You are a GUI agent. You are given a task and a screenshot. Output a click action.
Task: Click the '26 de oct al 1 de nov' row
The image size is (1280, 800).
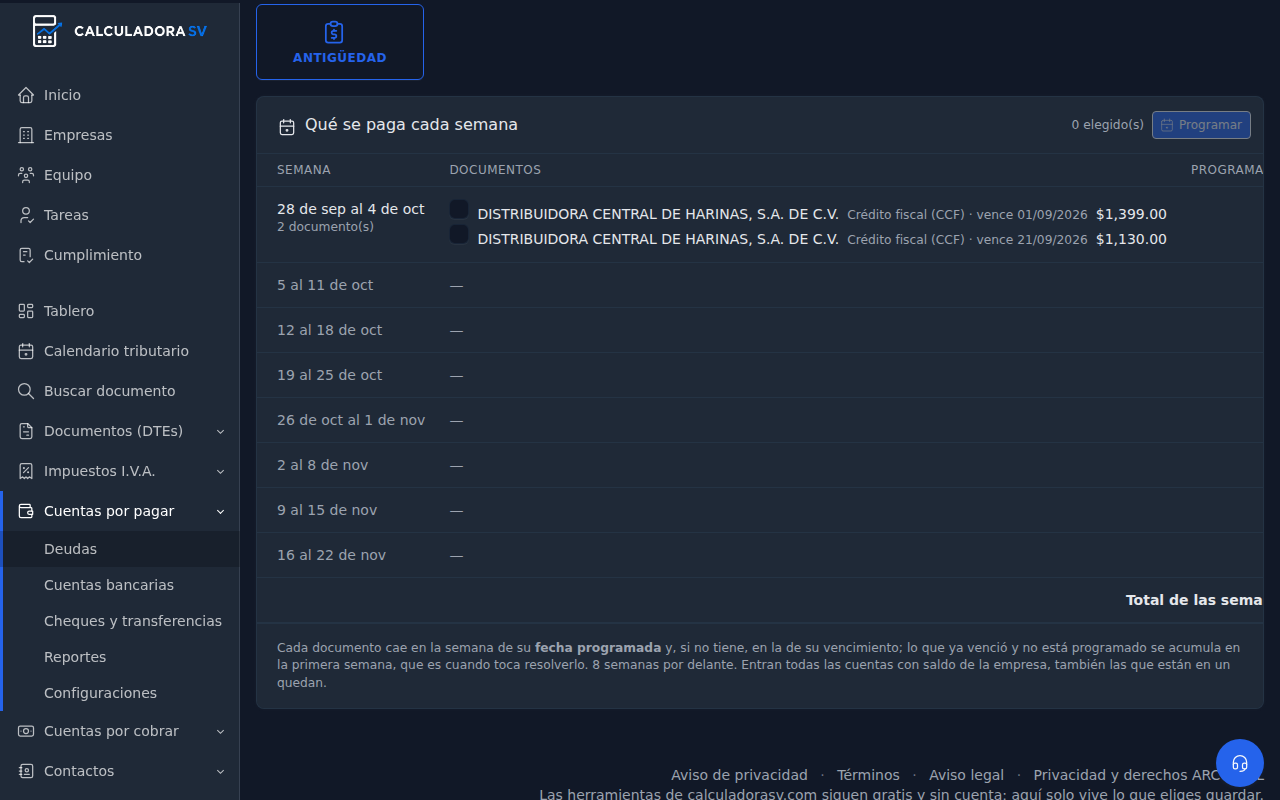point(760,420)
